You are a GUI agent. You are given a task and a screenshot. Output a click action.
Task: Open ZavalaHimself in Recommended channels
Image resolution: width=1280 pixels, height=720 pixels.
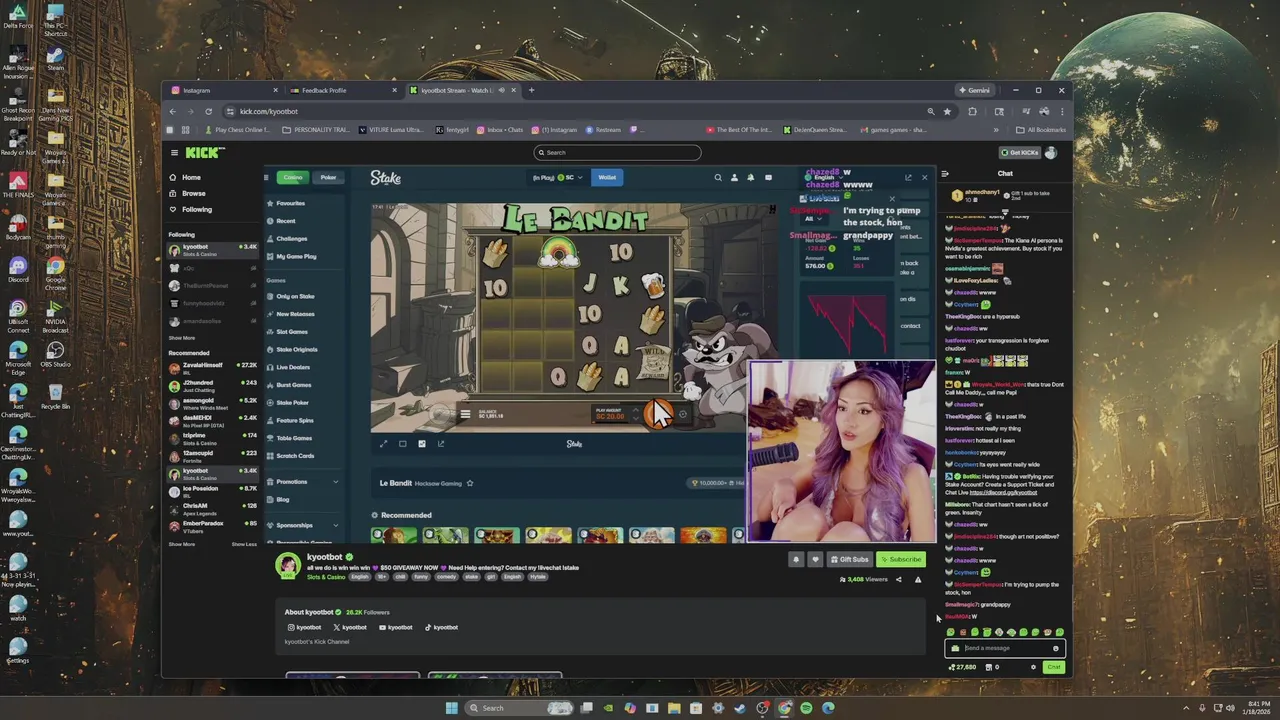click(x=213, y=367)
